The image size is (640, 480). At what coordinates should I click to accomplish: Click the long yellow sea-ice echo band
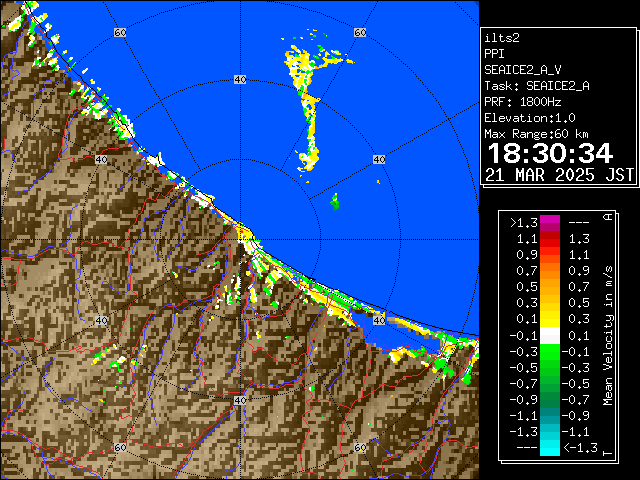311,122
